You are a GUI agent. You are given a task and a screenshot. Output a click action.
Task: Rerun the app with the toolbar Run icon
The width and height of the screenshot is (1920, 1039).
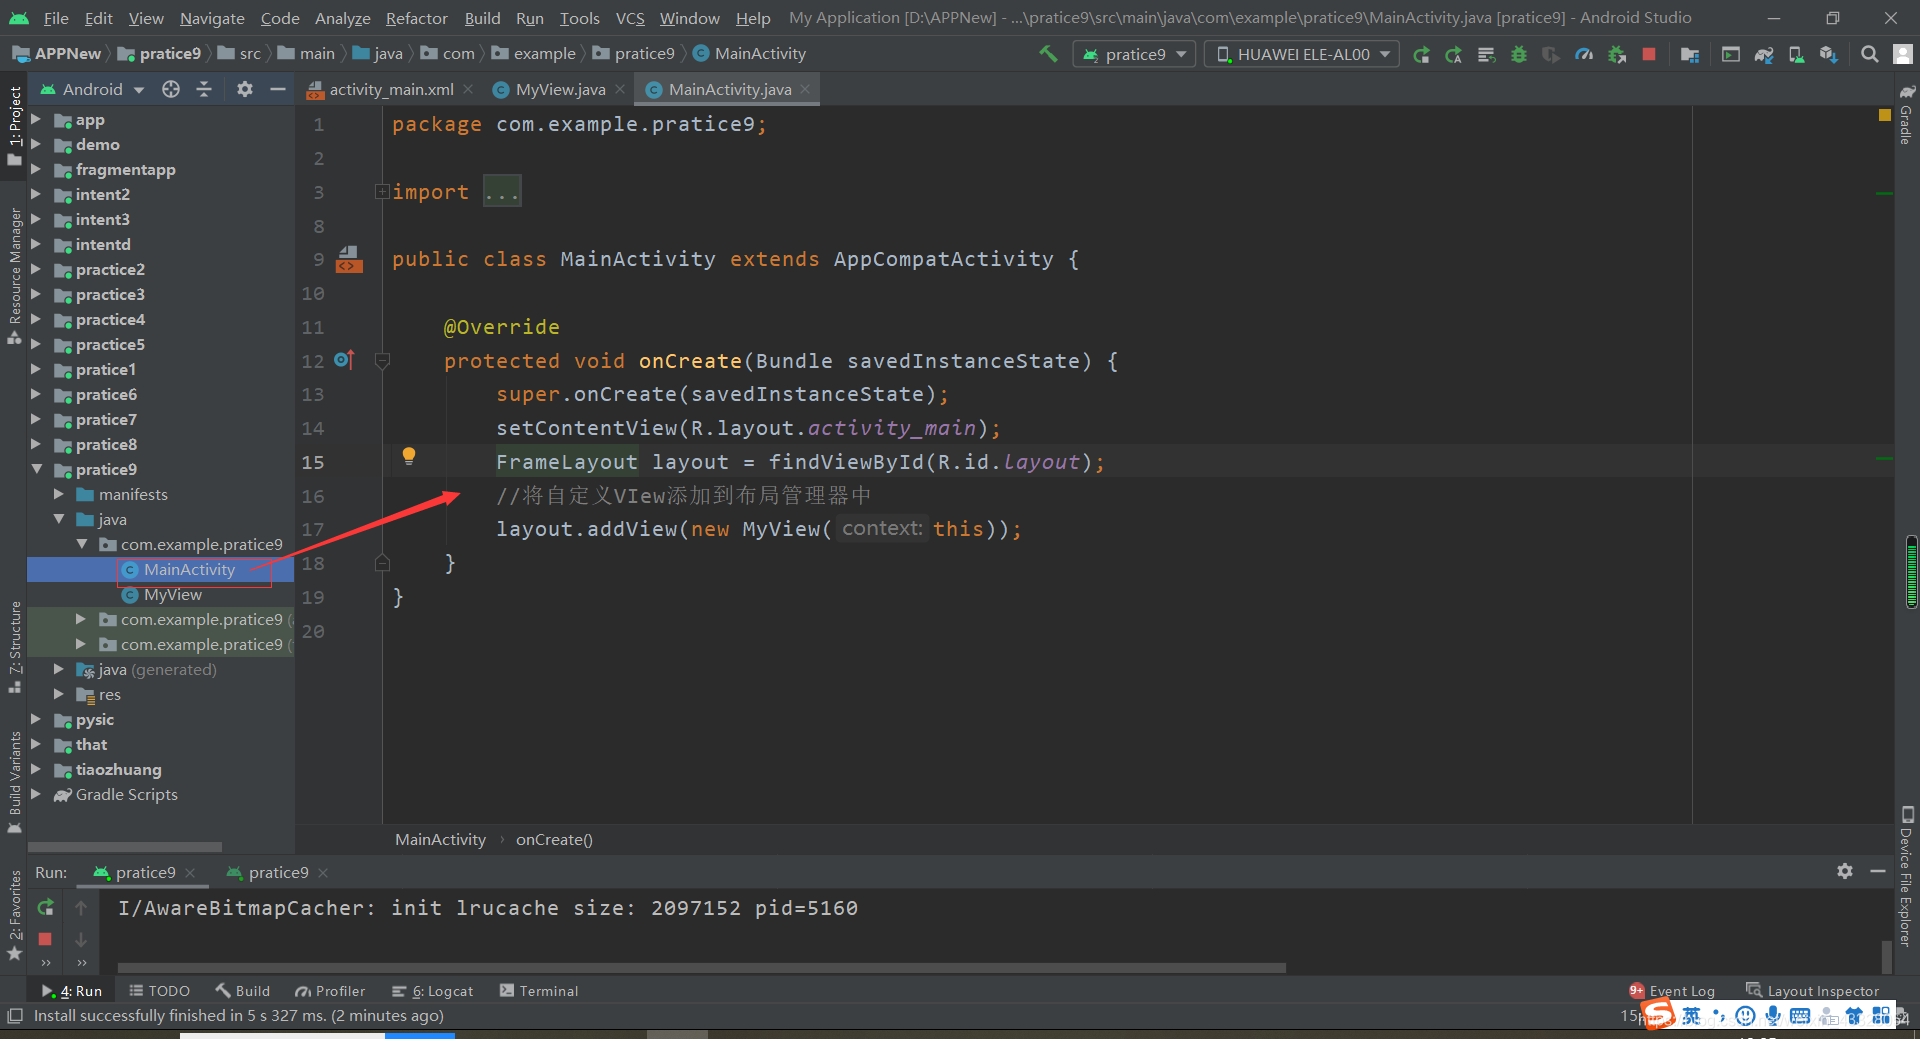tap(1421, 54)
